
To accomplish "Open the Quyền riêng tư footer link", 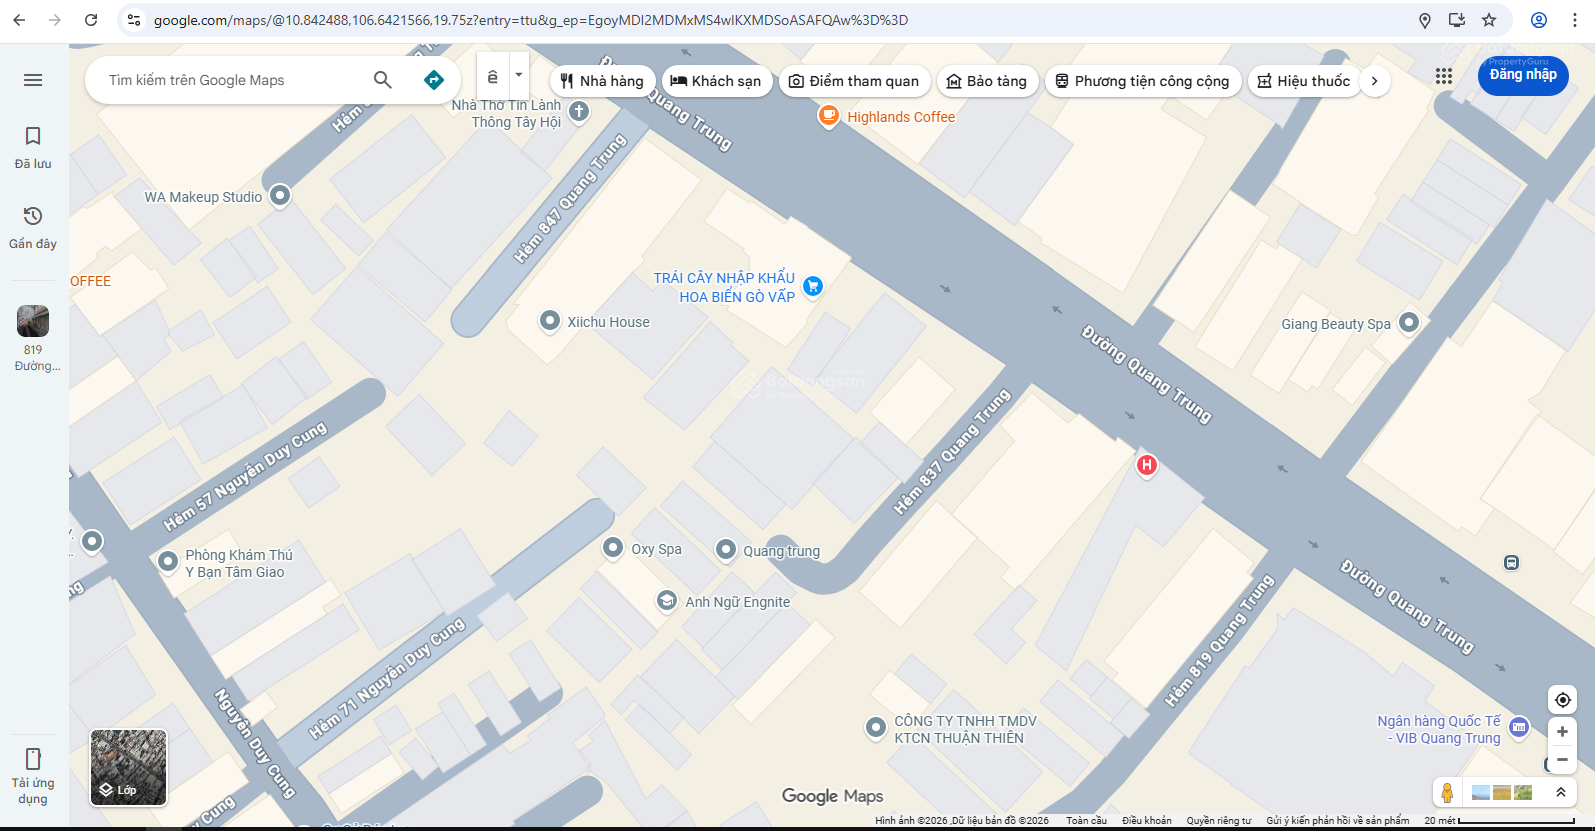I will coord(1219,821).
